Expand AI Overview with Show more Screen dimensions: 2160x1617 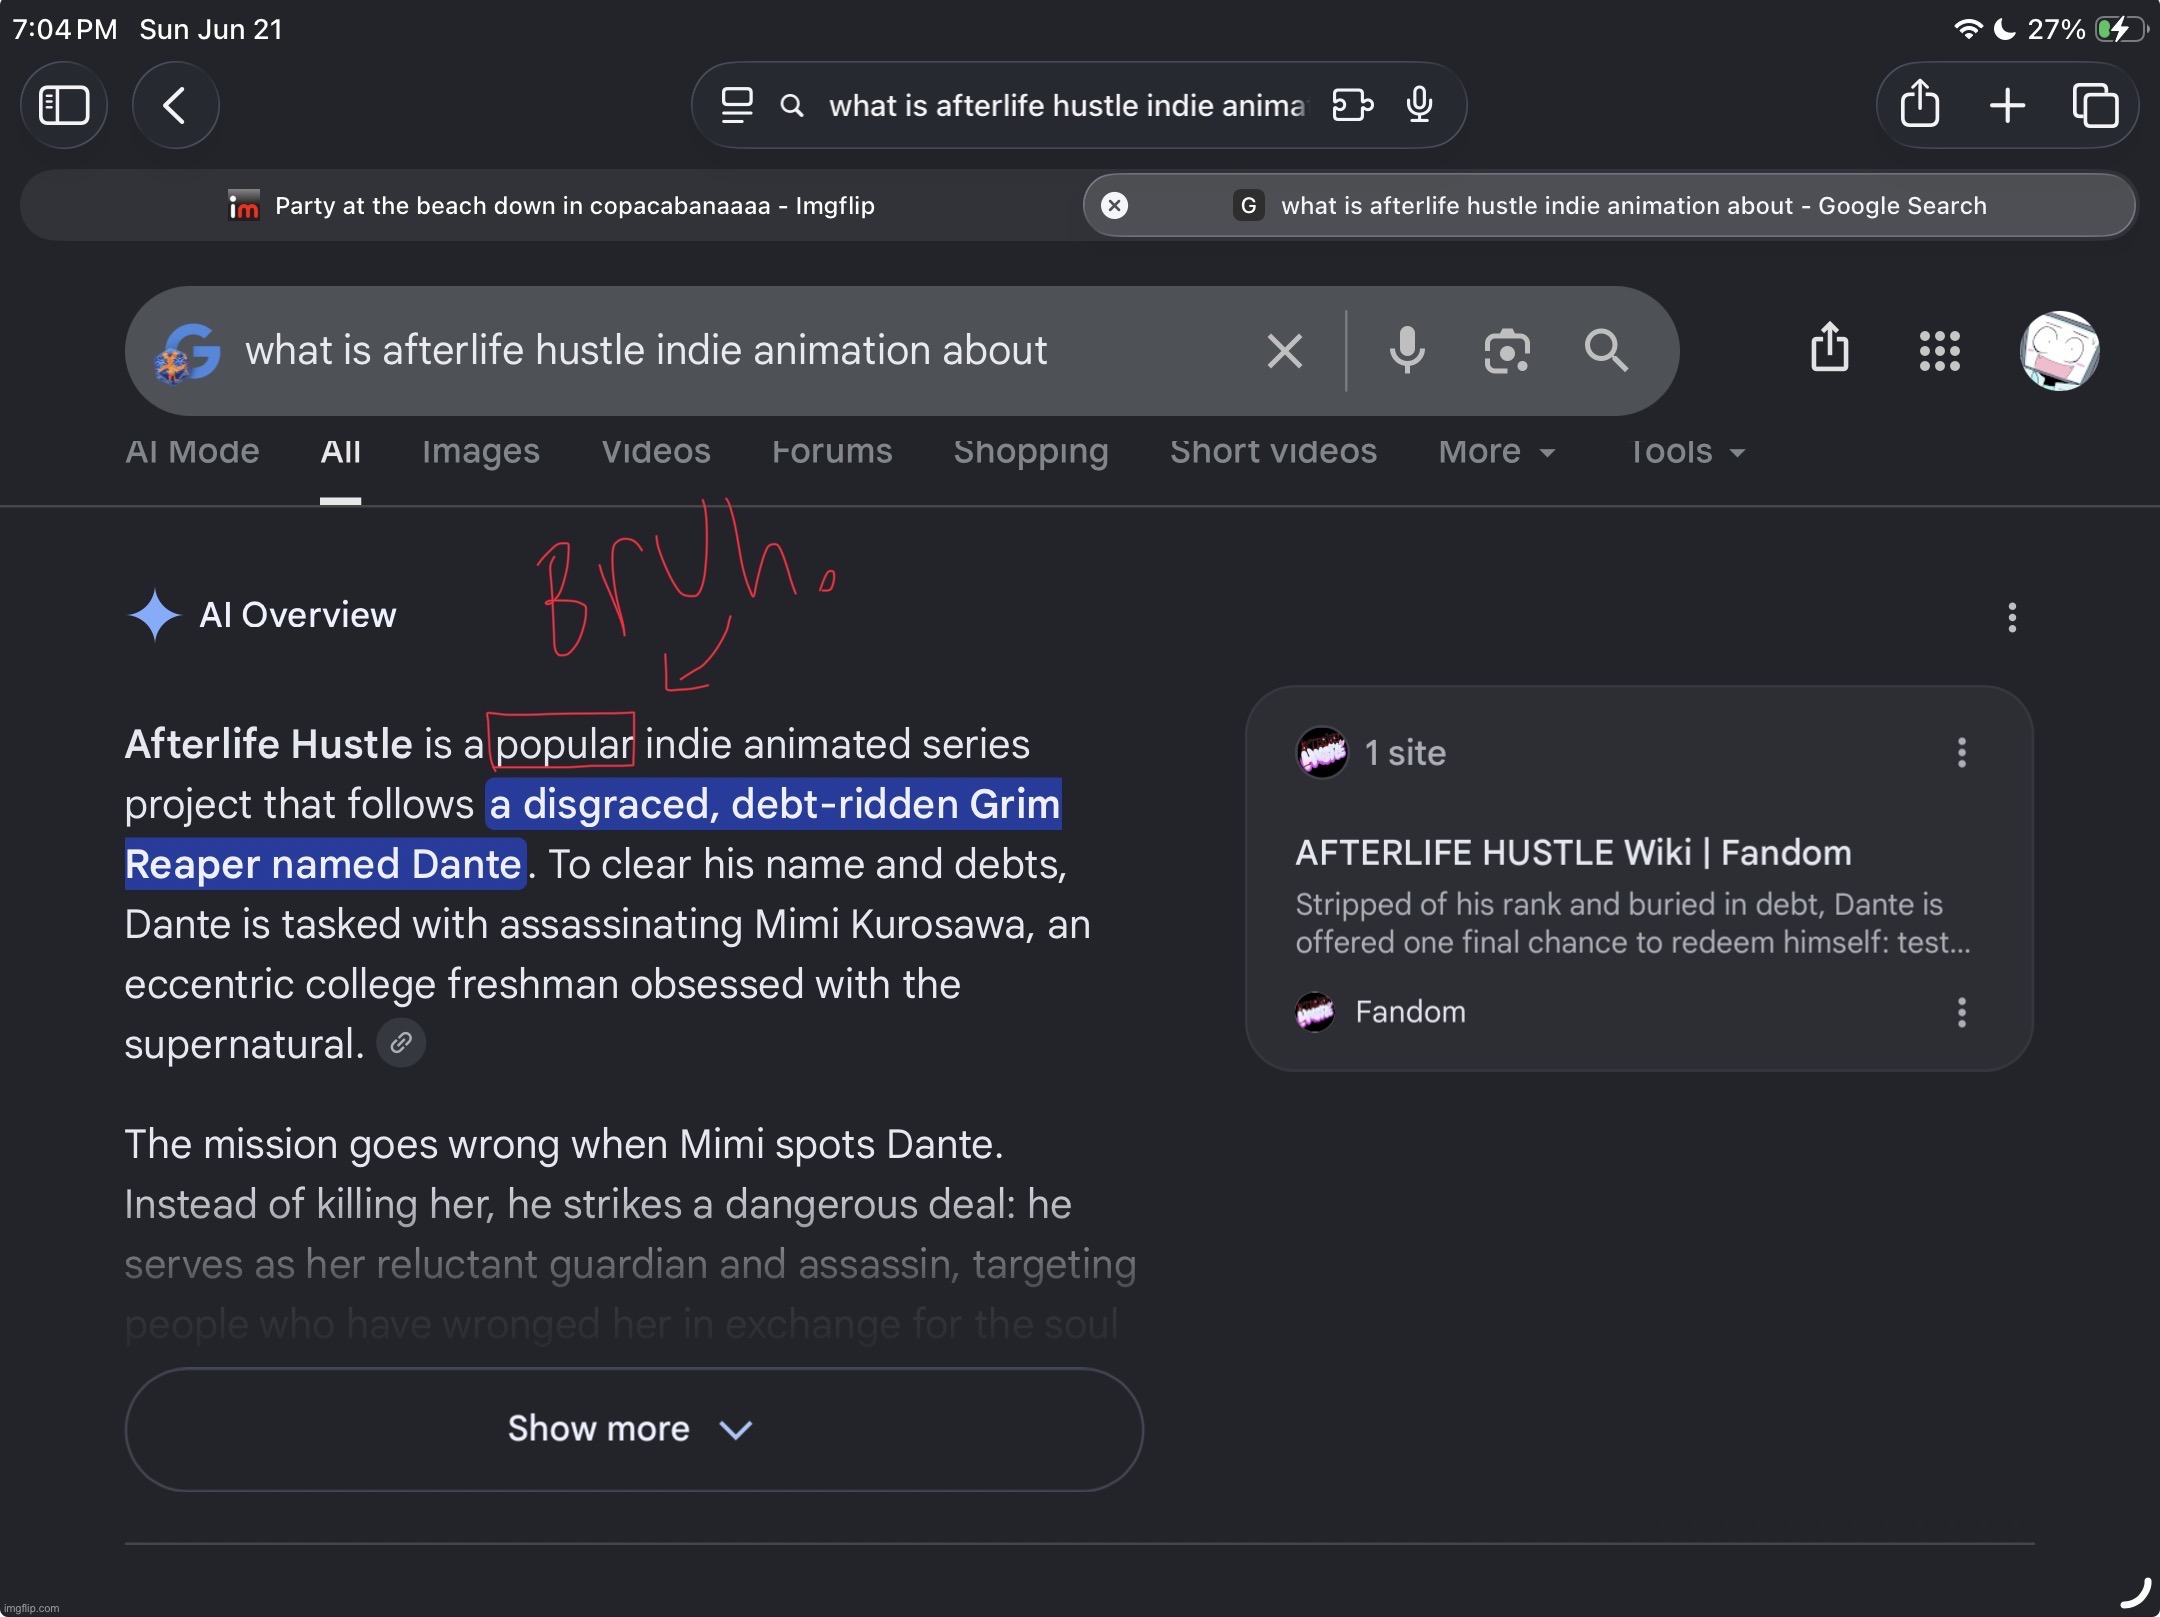[x=634, y=1429]
